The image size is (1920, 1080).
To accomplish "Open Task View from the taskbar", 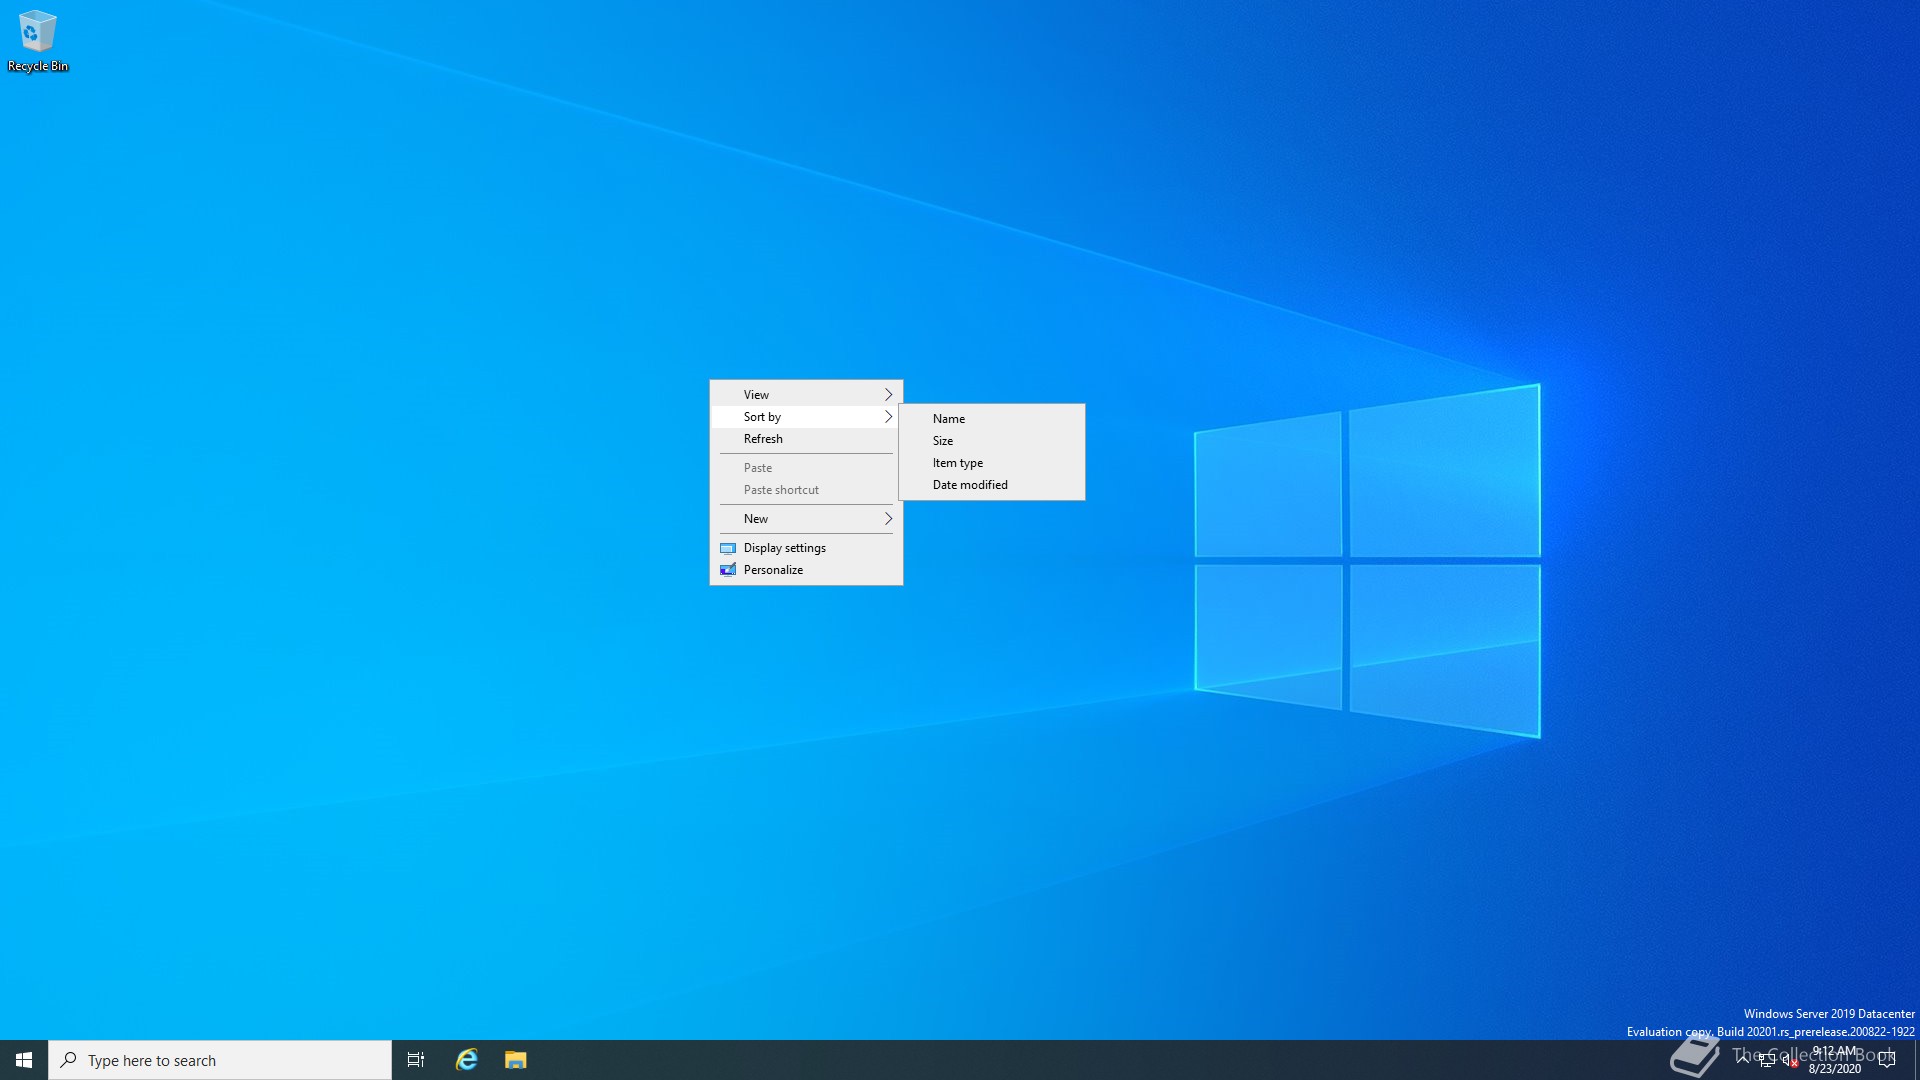I will 416,1060.
